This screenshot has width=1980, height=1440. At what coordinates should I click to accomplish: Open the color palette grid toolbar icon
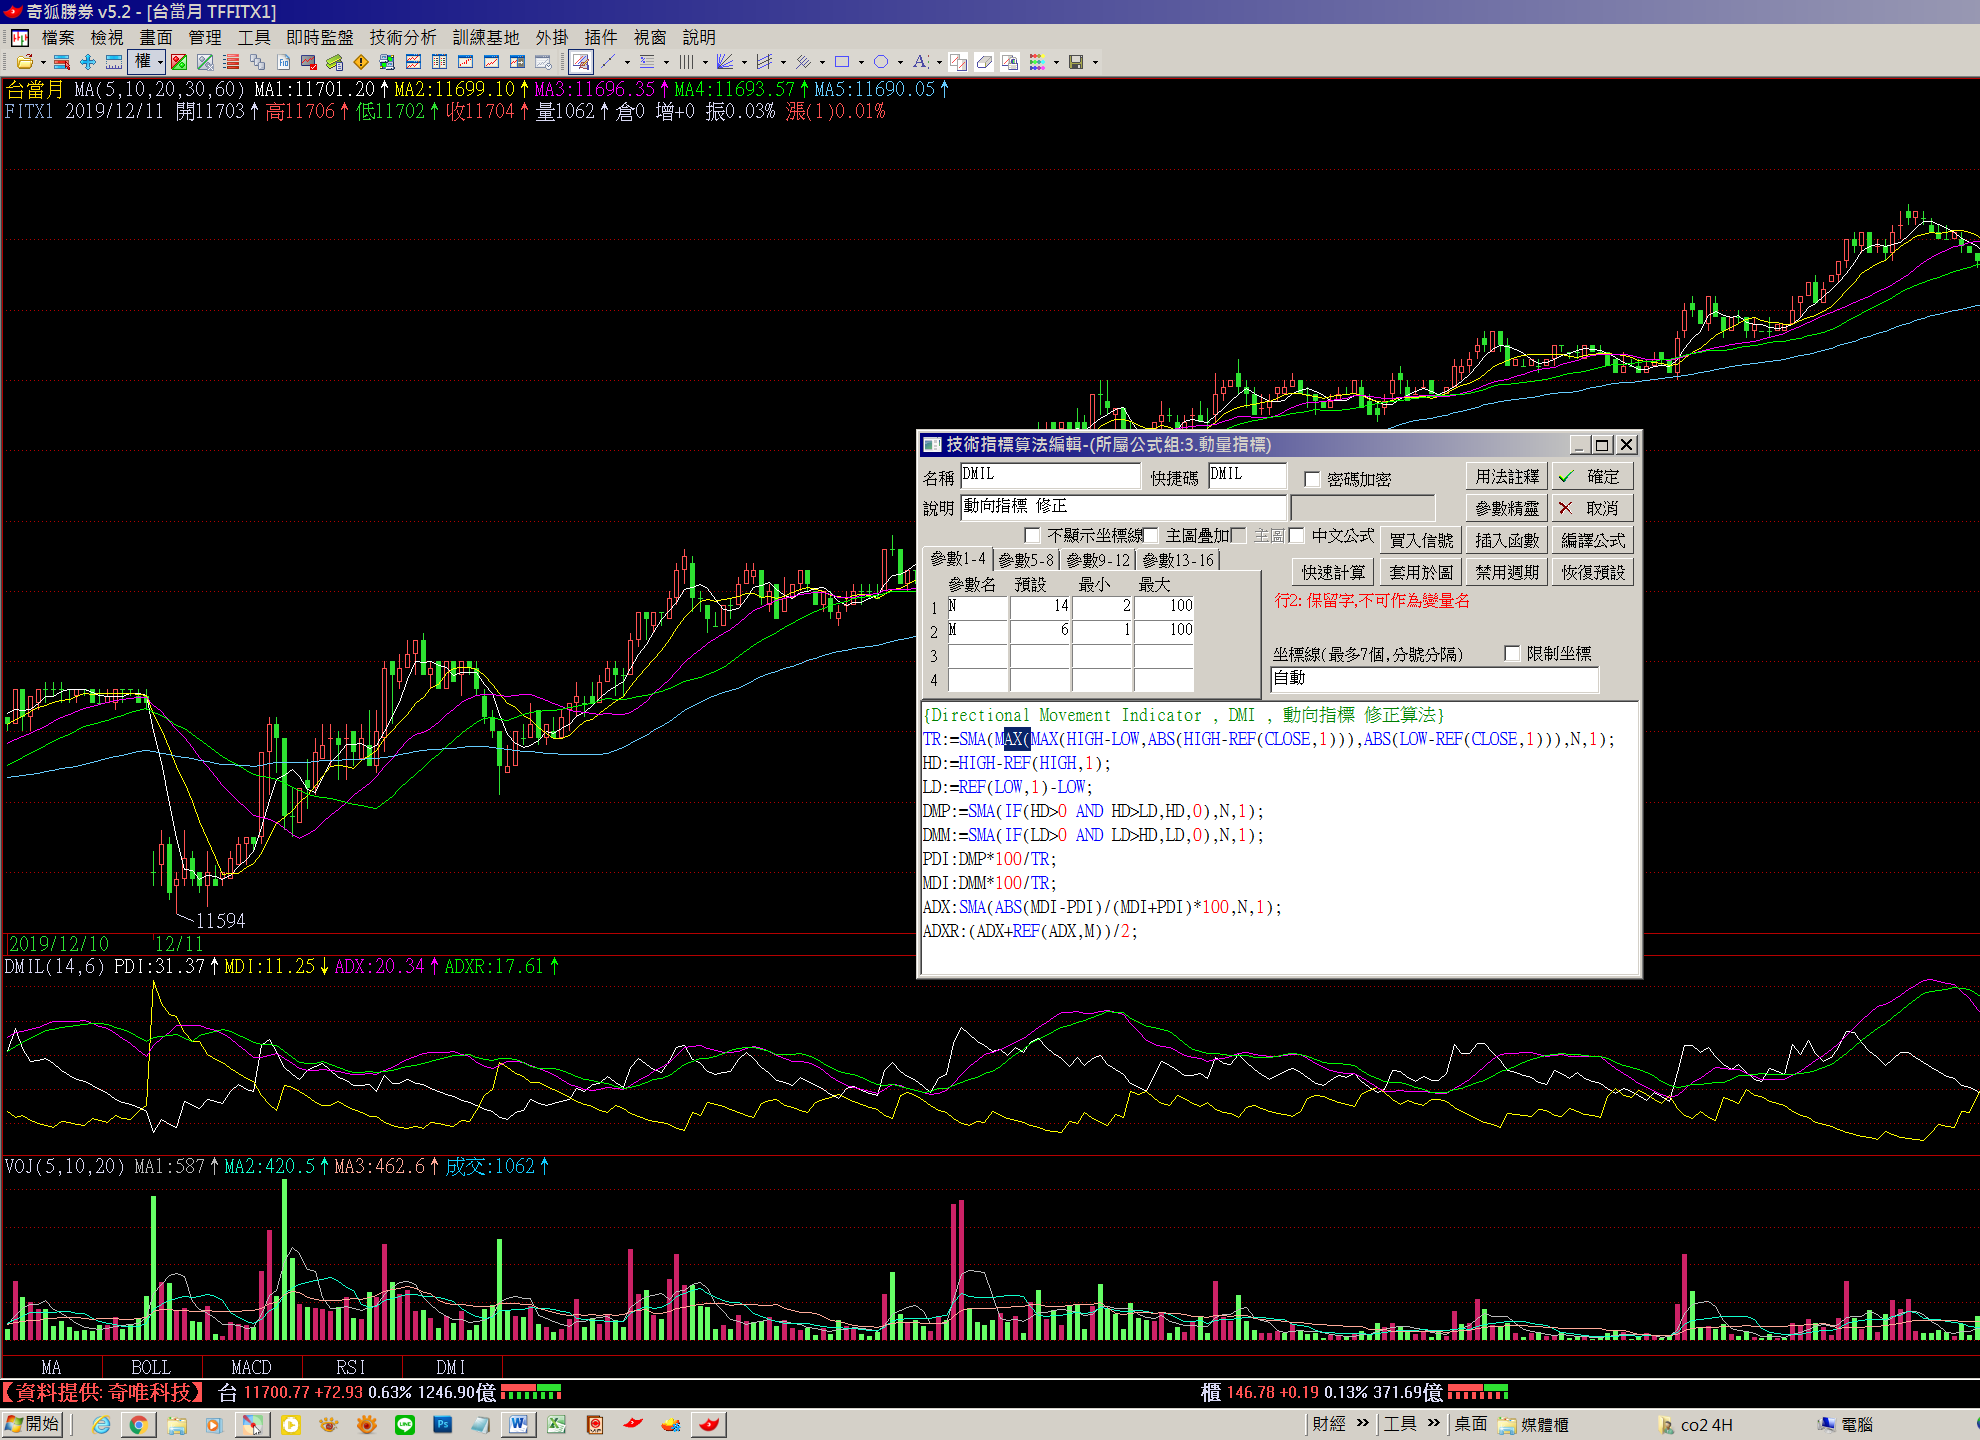click(1037, 62)
